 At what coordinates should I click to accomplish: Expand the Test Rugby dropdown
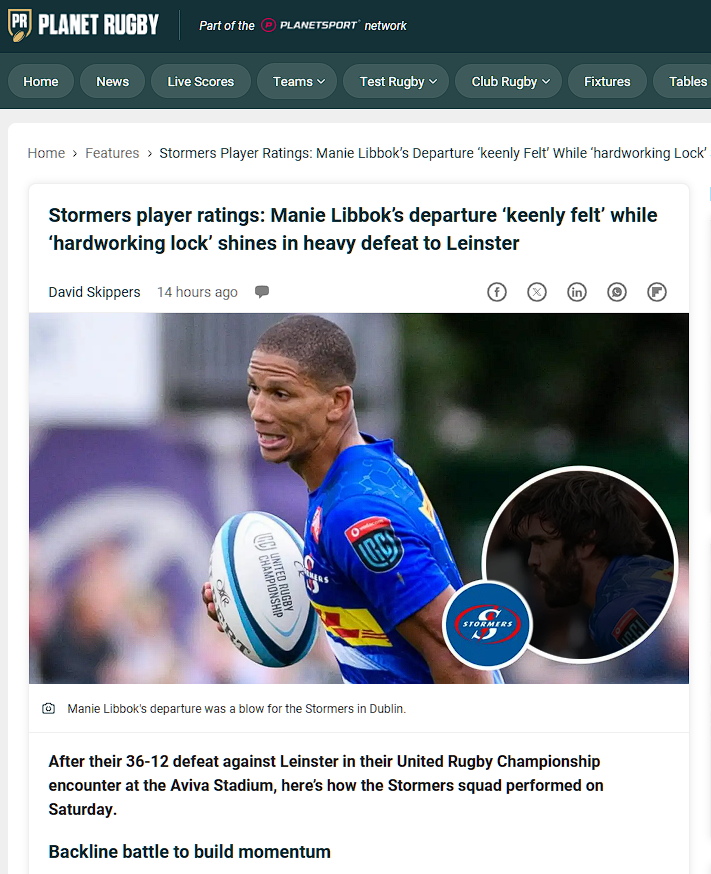click(396, 81)
